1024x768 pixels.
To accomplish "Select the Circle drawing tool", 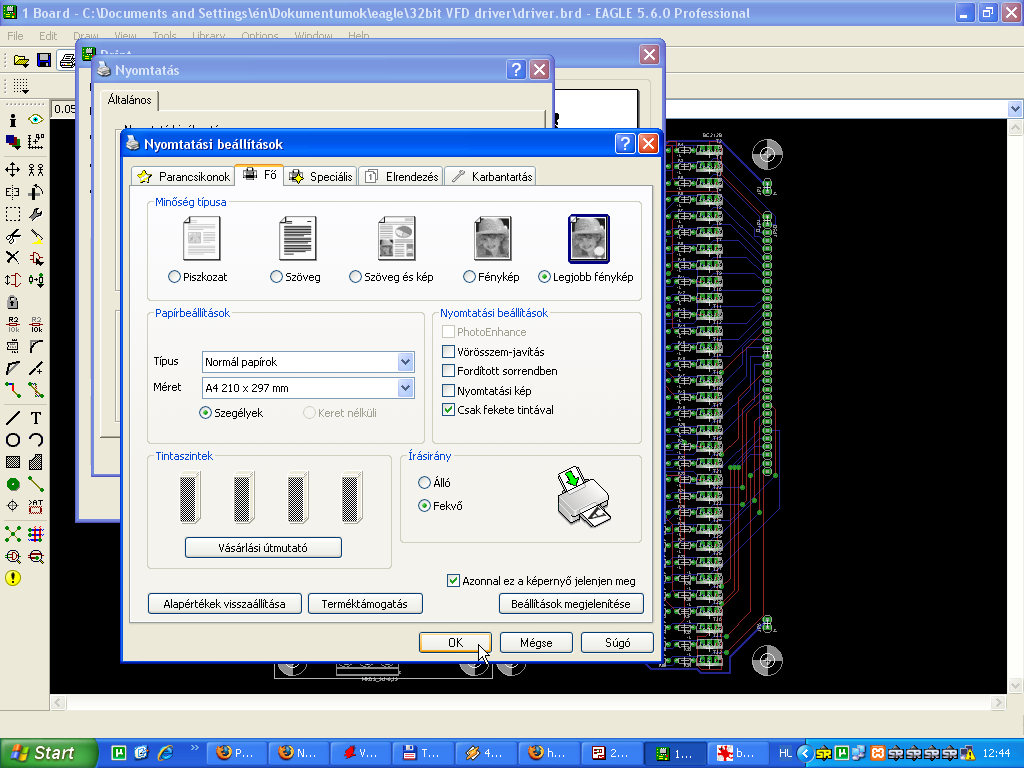I will (12, 440).
